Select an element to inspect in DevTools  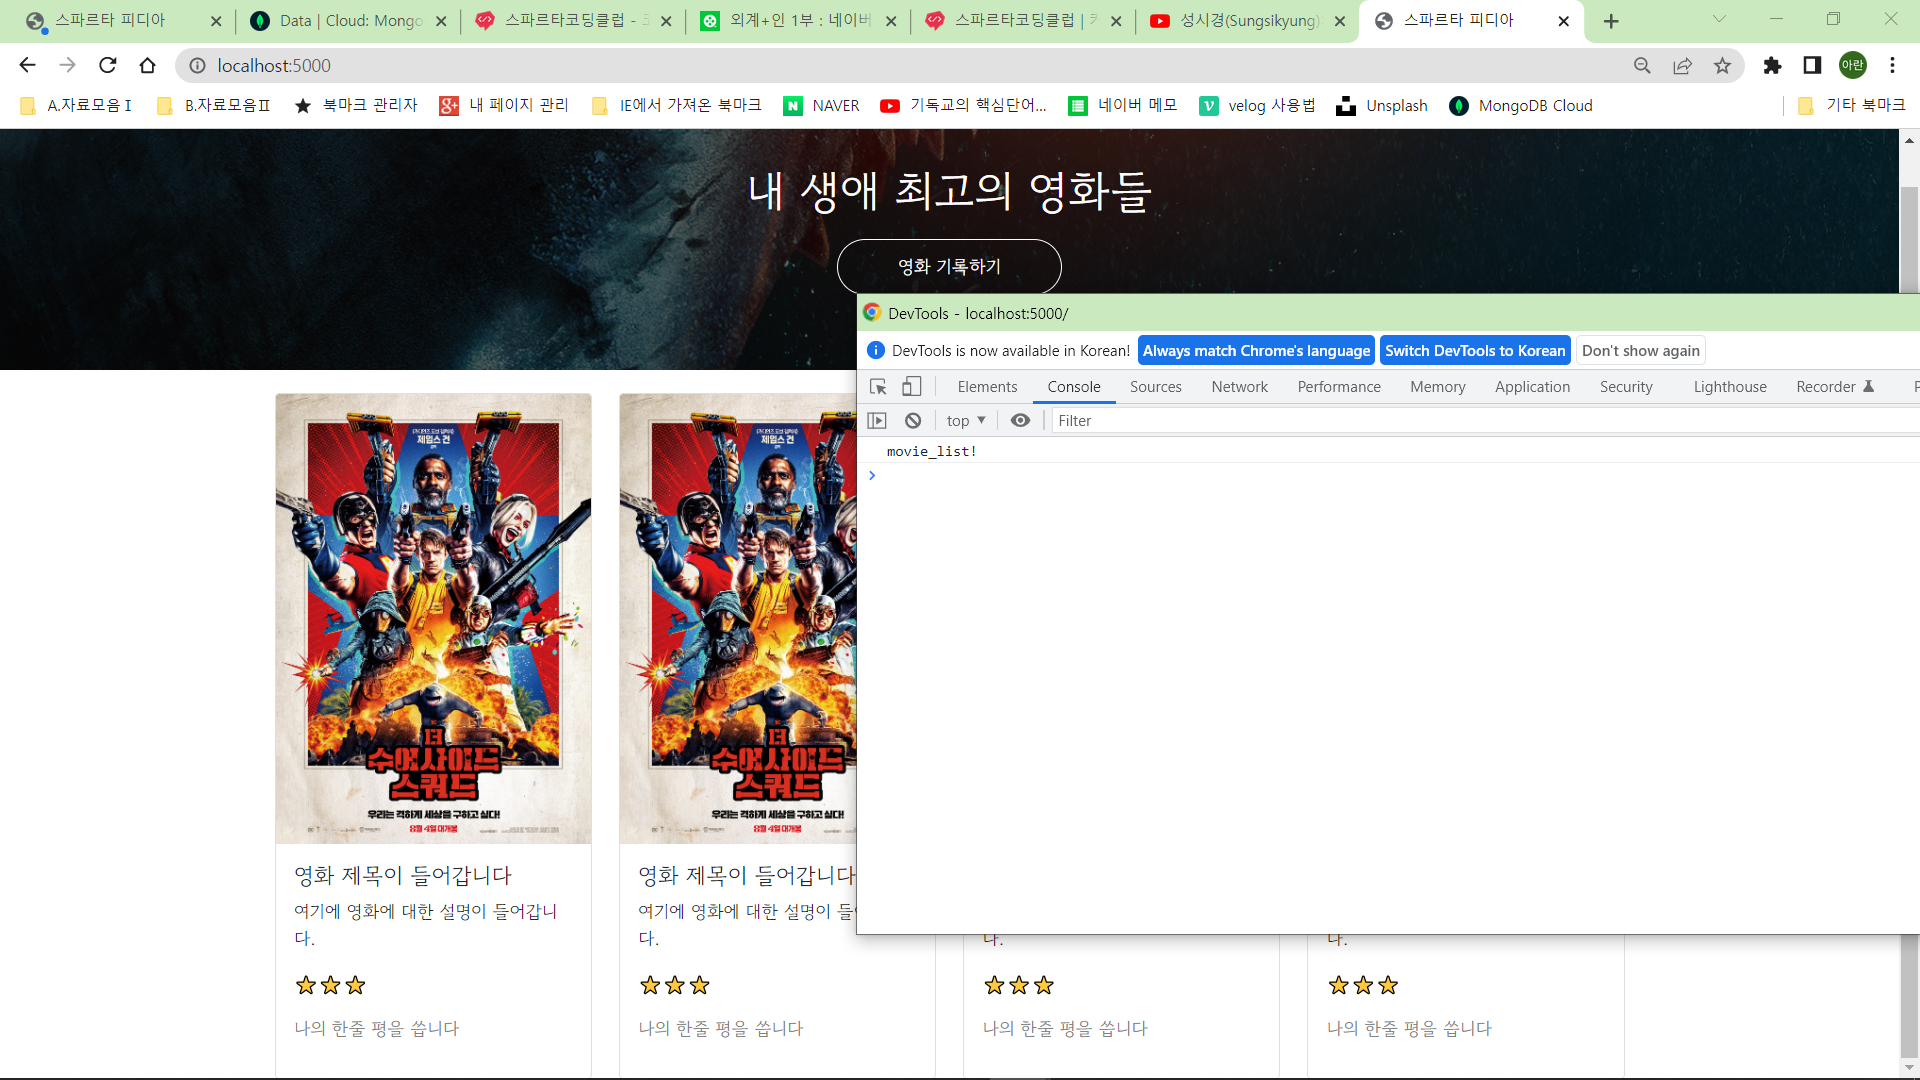(878, 387)
